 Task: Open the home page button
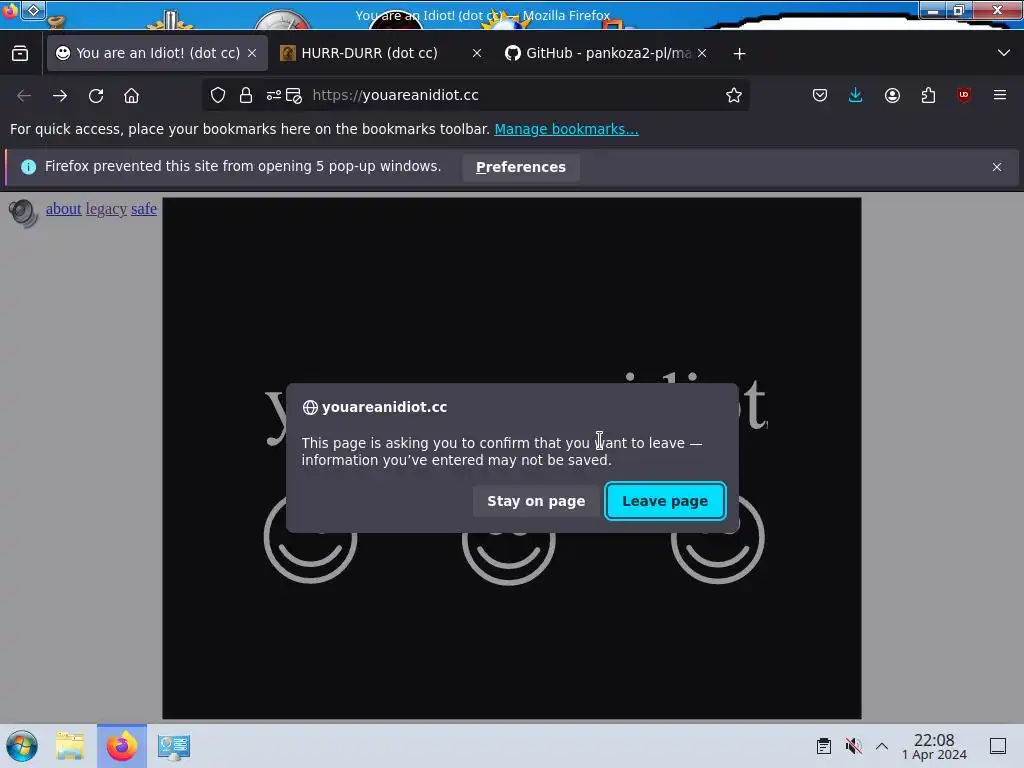131,96
